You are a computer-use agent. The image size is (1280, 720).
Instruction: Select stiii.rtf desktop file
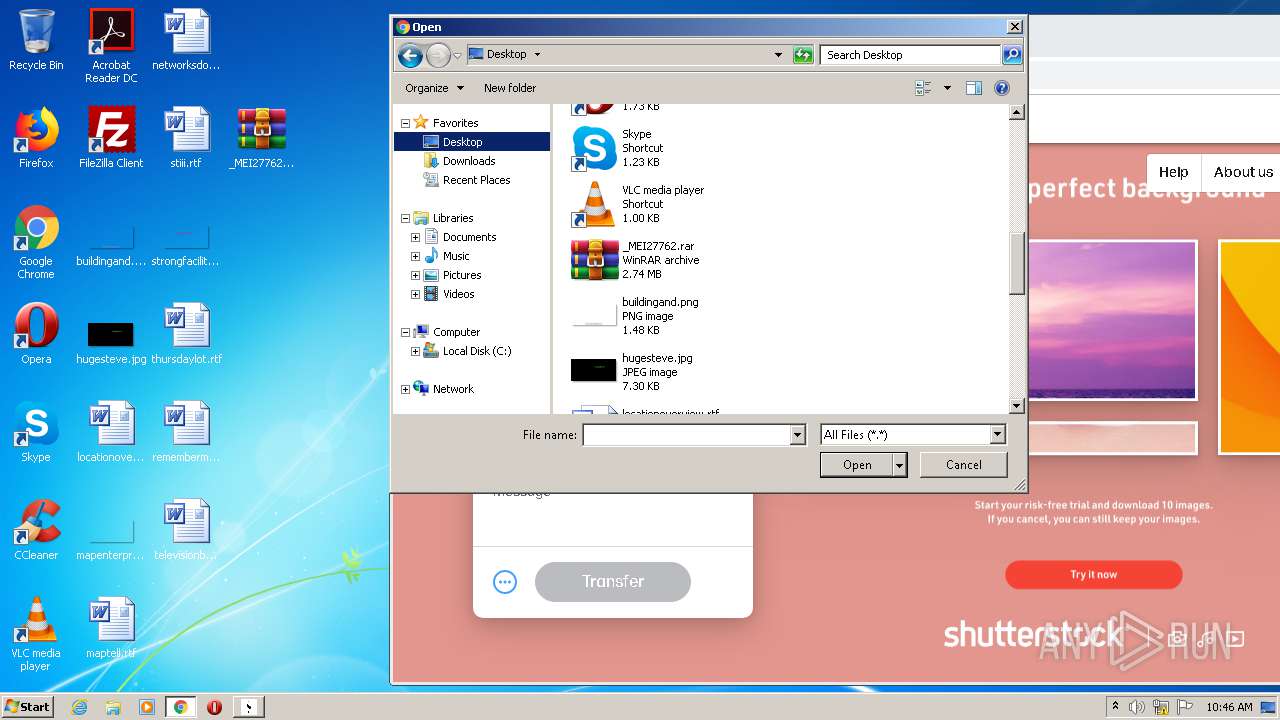186,138
